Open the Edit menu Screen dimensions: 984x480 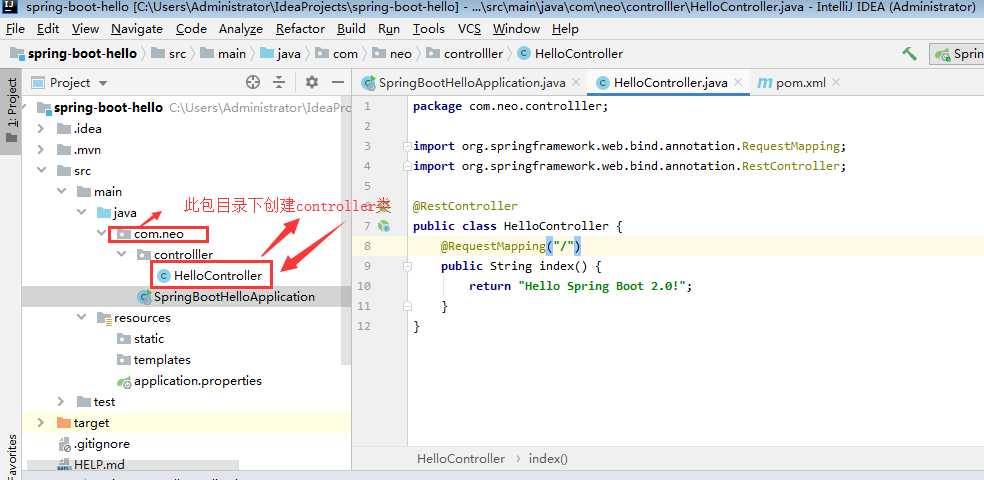coord(48,29)
